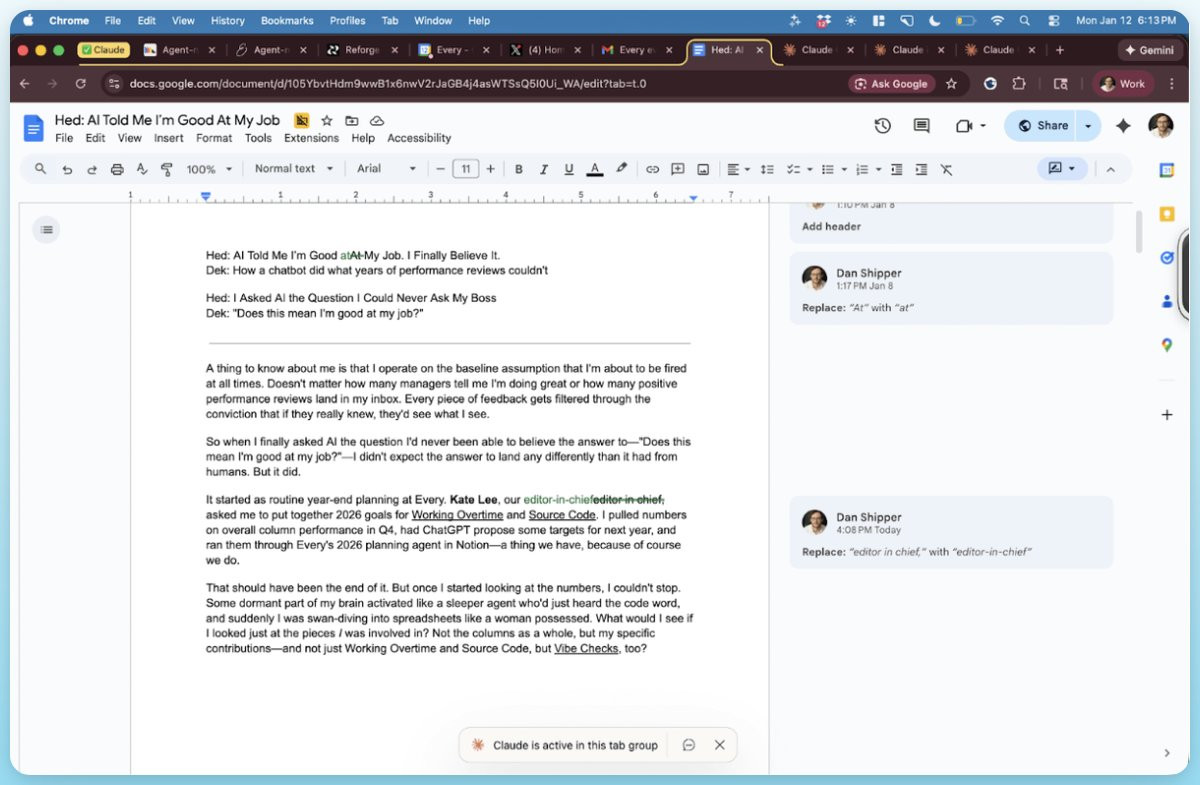Screen dimensions: 1200x785
Task: Insert a bulleted list
Action: [828, 169]
